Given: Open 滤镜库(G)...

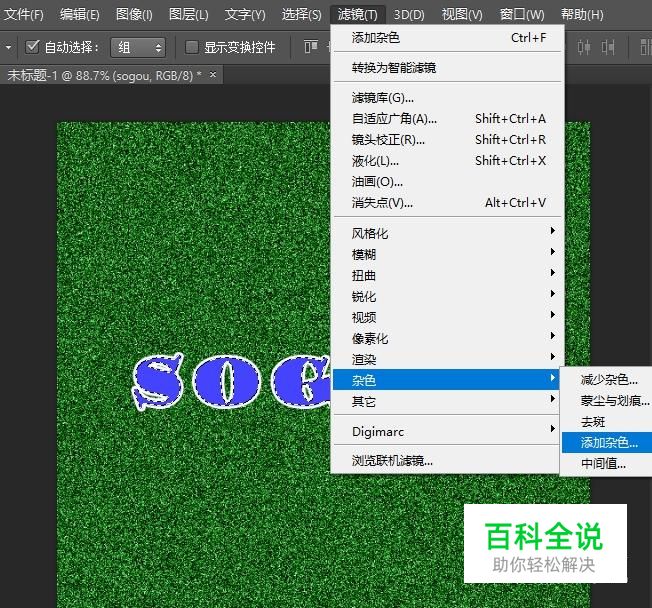Looking at the screenshot, I should (447, 98).
